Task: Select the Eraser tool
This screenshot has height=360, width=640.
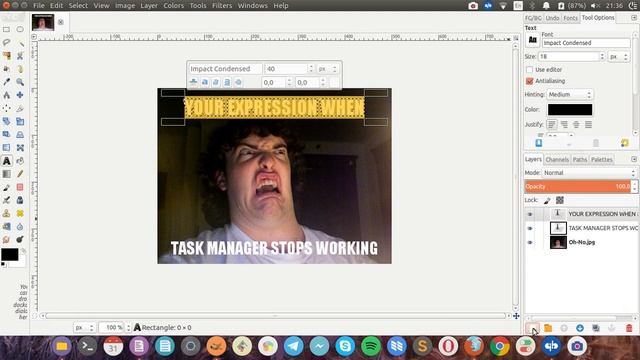Action: [20, 187]
